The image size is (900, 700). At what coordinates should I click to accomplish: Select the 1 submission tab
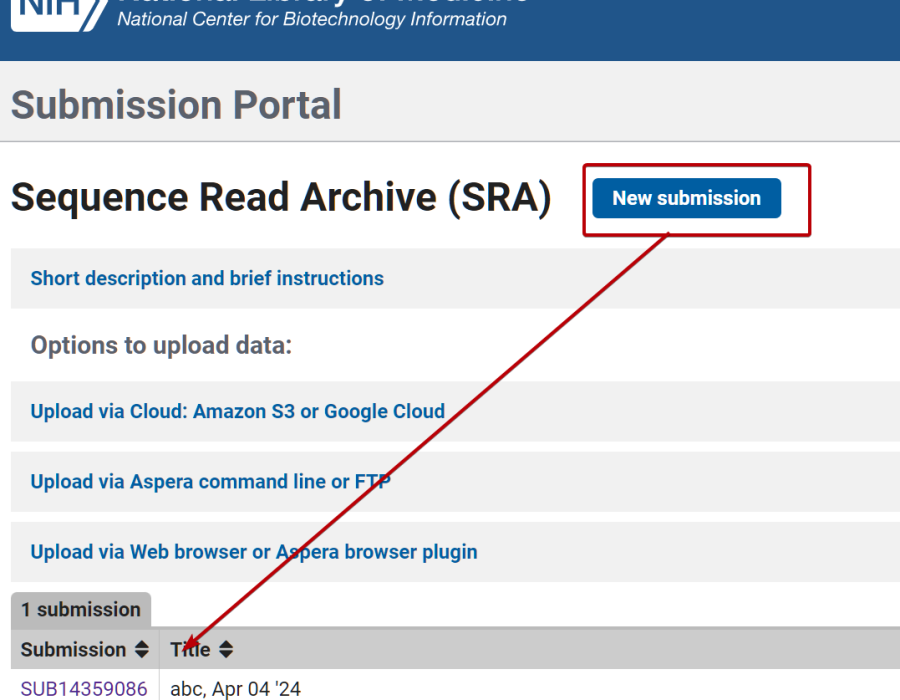pos(81,609)
